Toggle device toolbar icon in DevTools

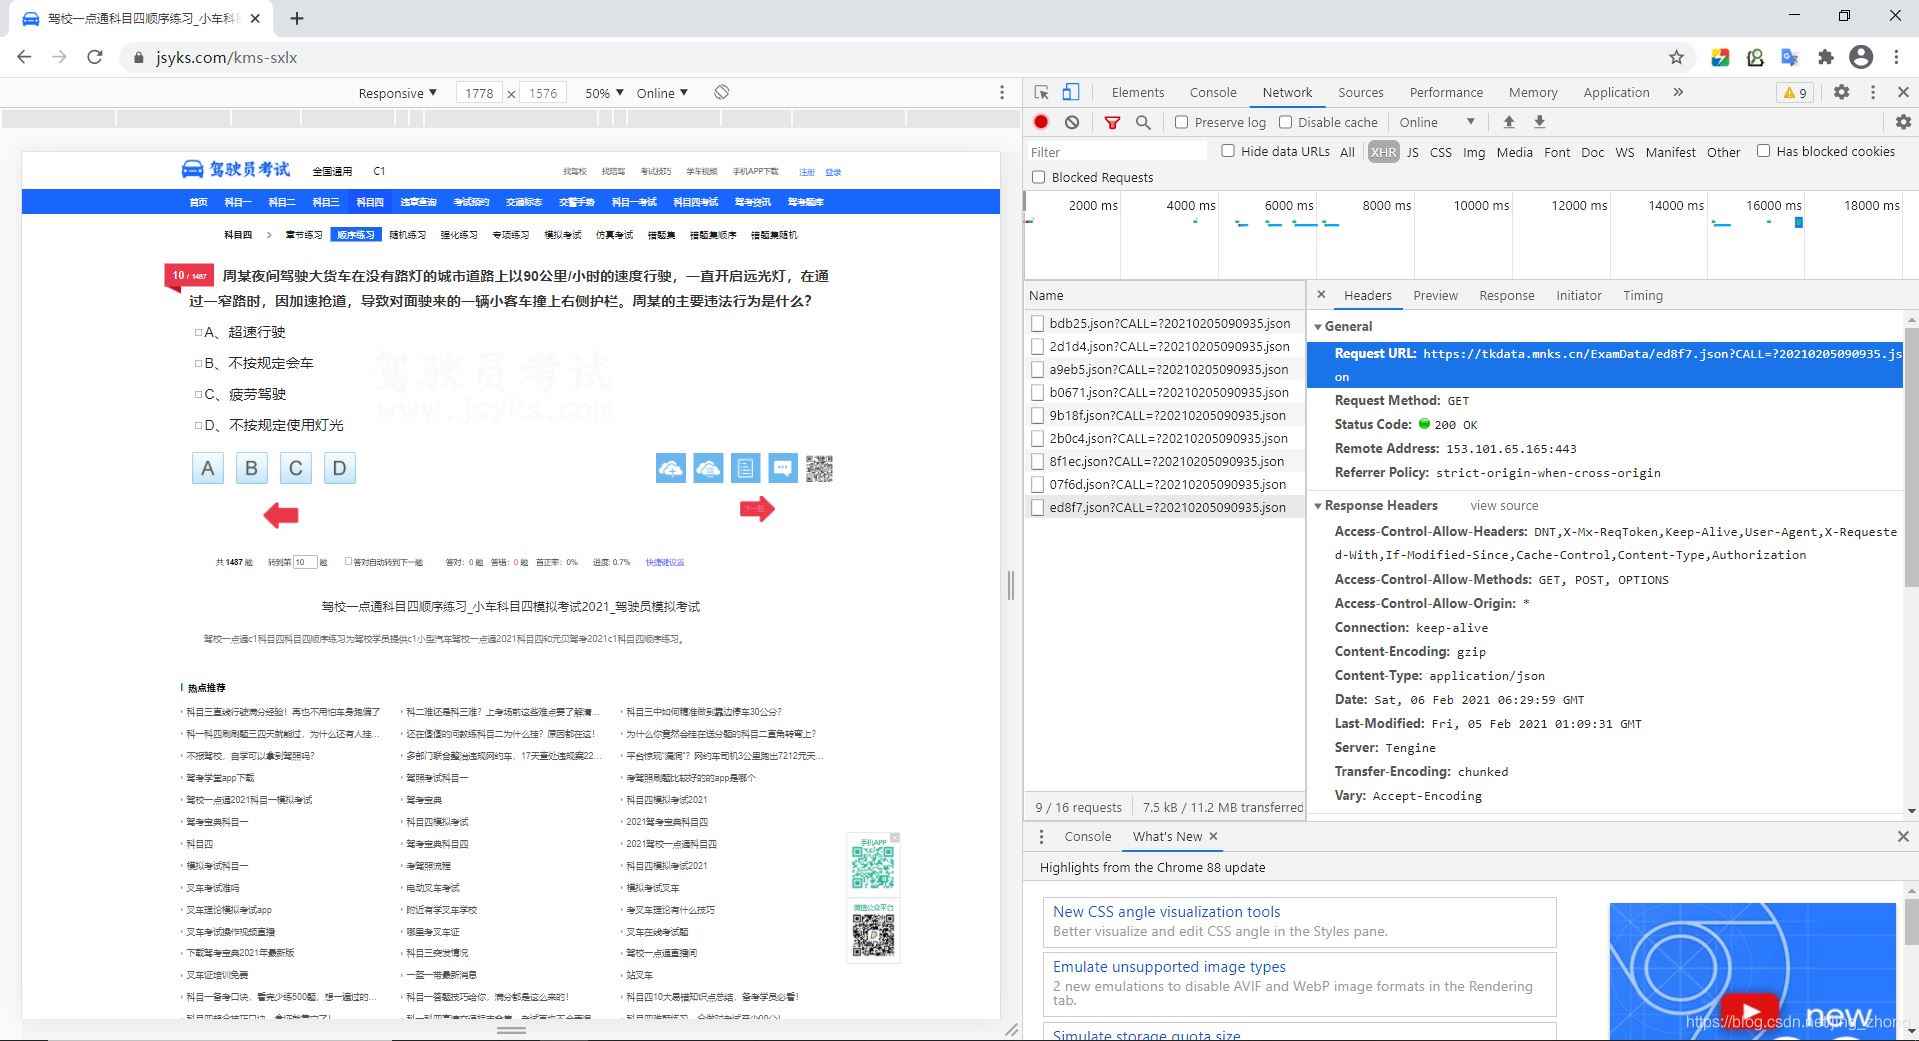click(x=1071, y=92)
